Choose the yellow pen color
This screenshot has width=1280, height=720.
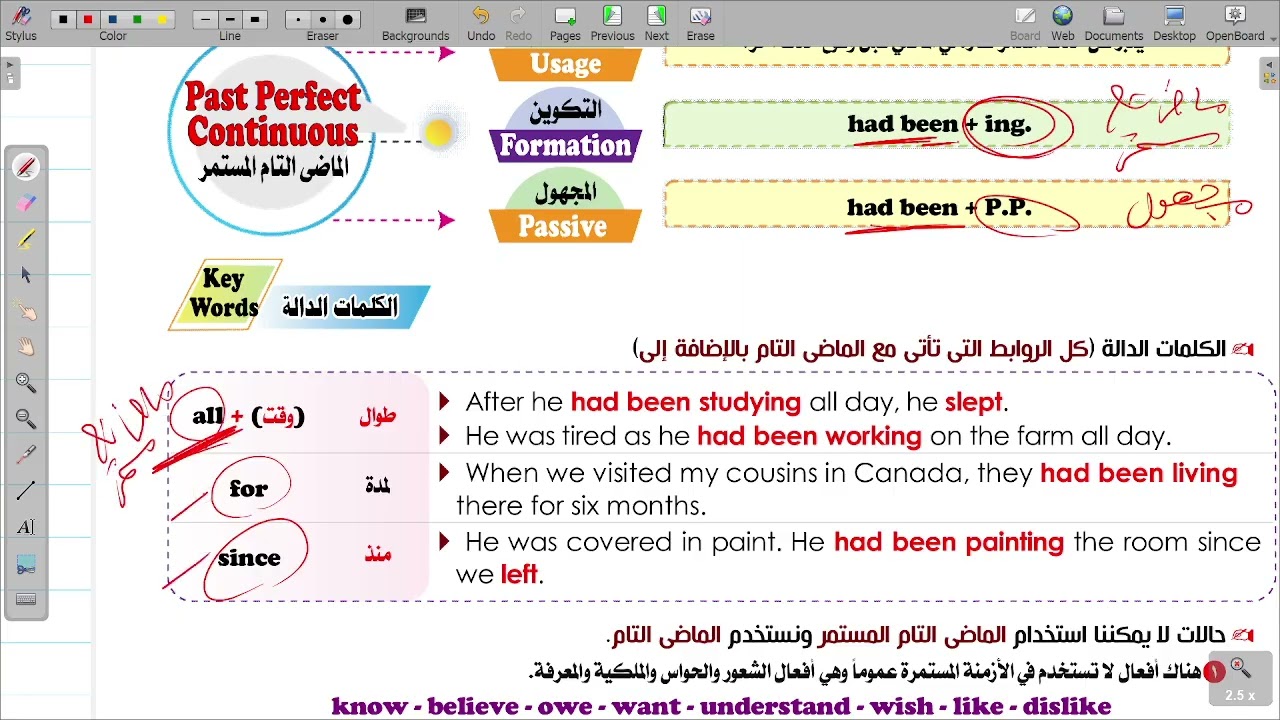point(162,19)
